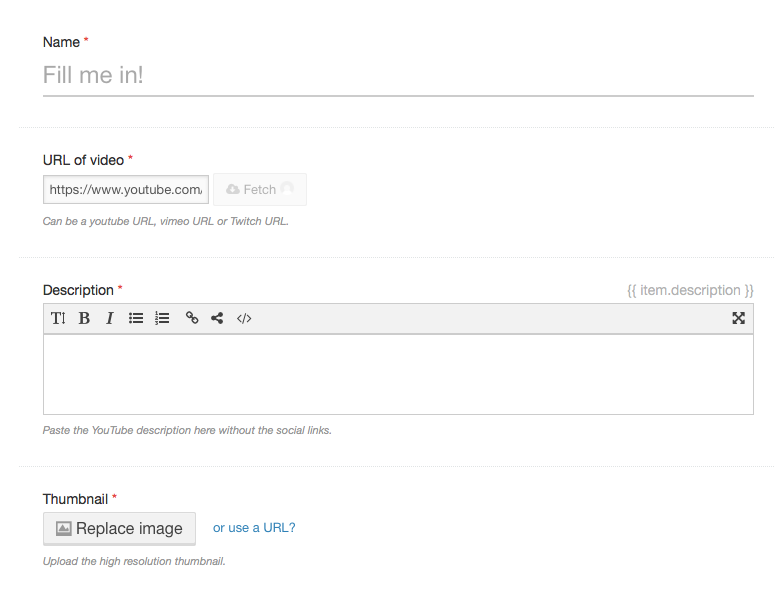Click inside the Description text area
Screen dimensions: 774x590
[397, 374]
